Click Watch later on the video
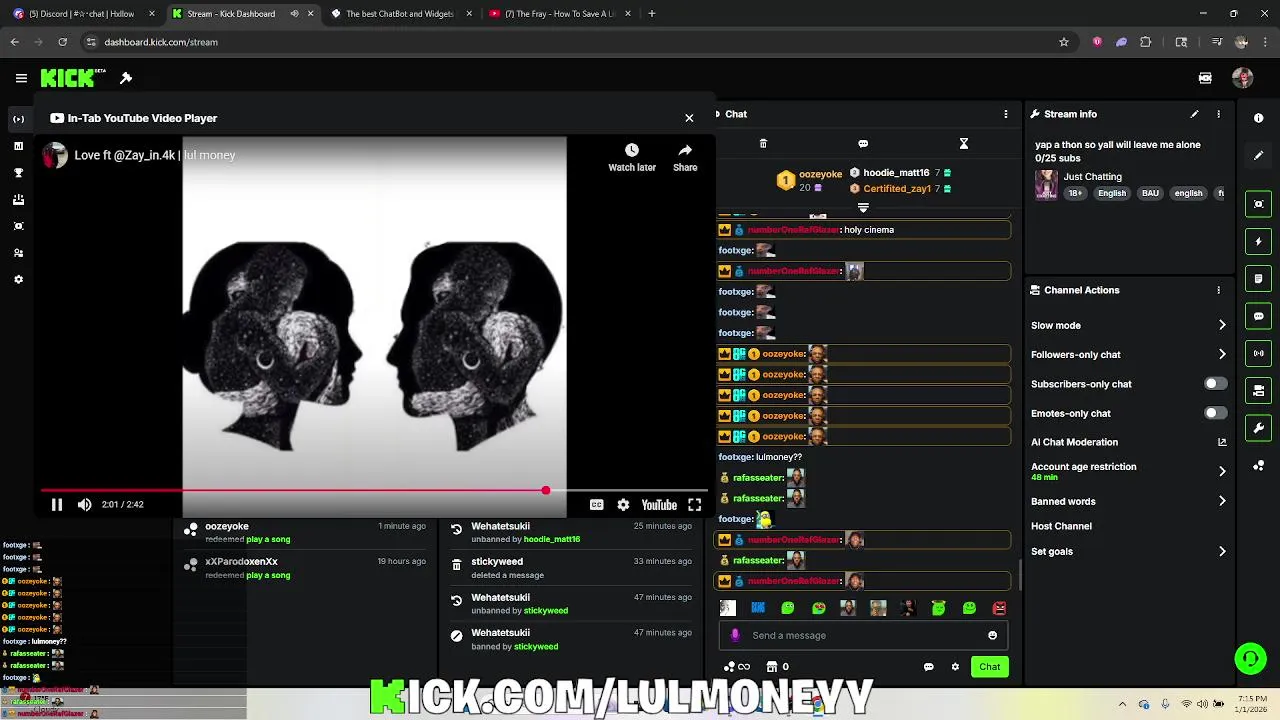The width and height of the screenshot is (1280, 720). click(632, 158)
